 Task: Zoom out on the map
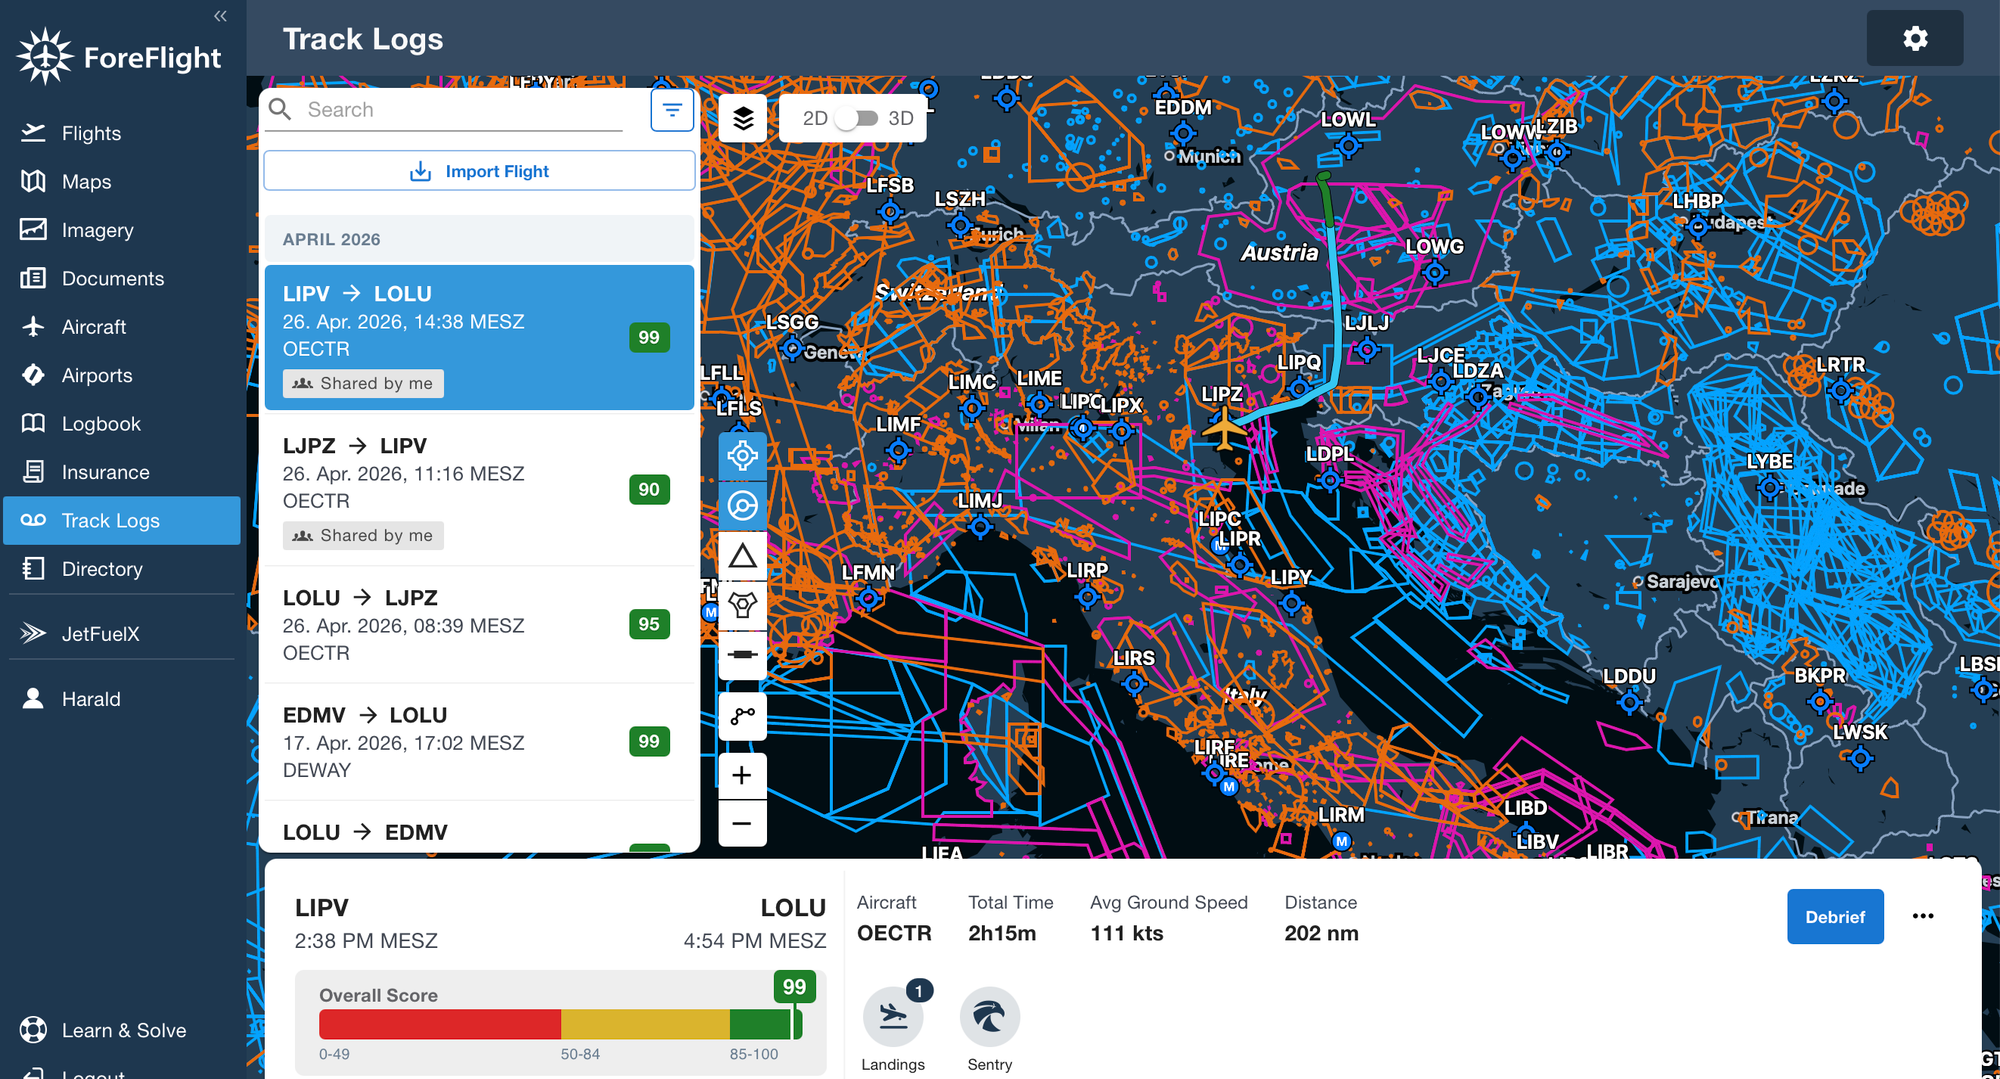(x=743, y=823)
